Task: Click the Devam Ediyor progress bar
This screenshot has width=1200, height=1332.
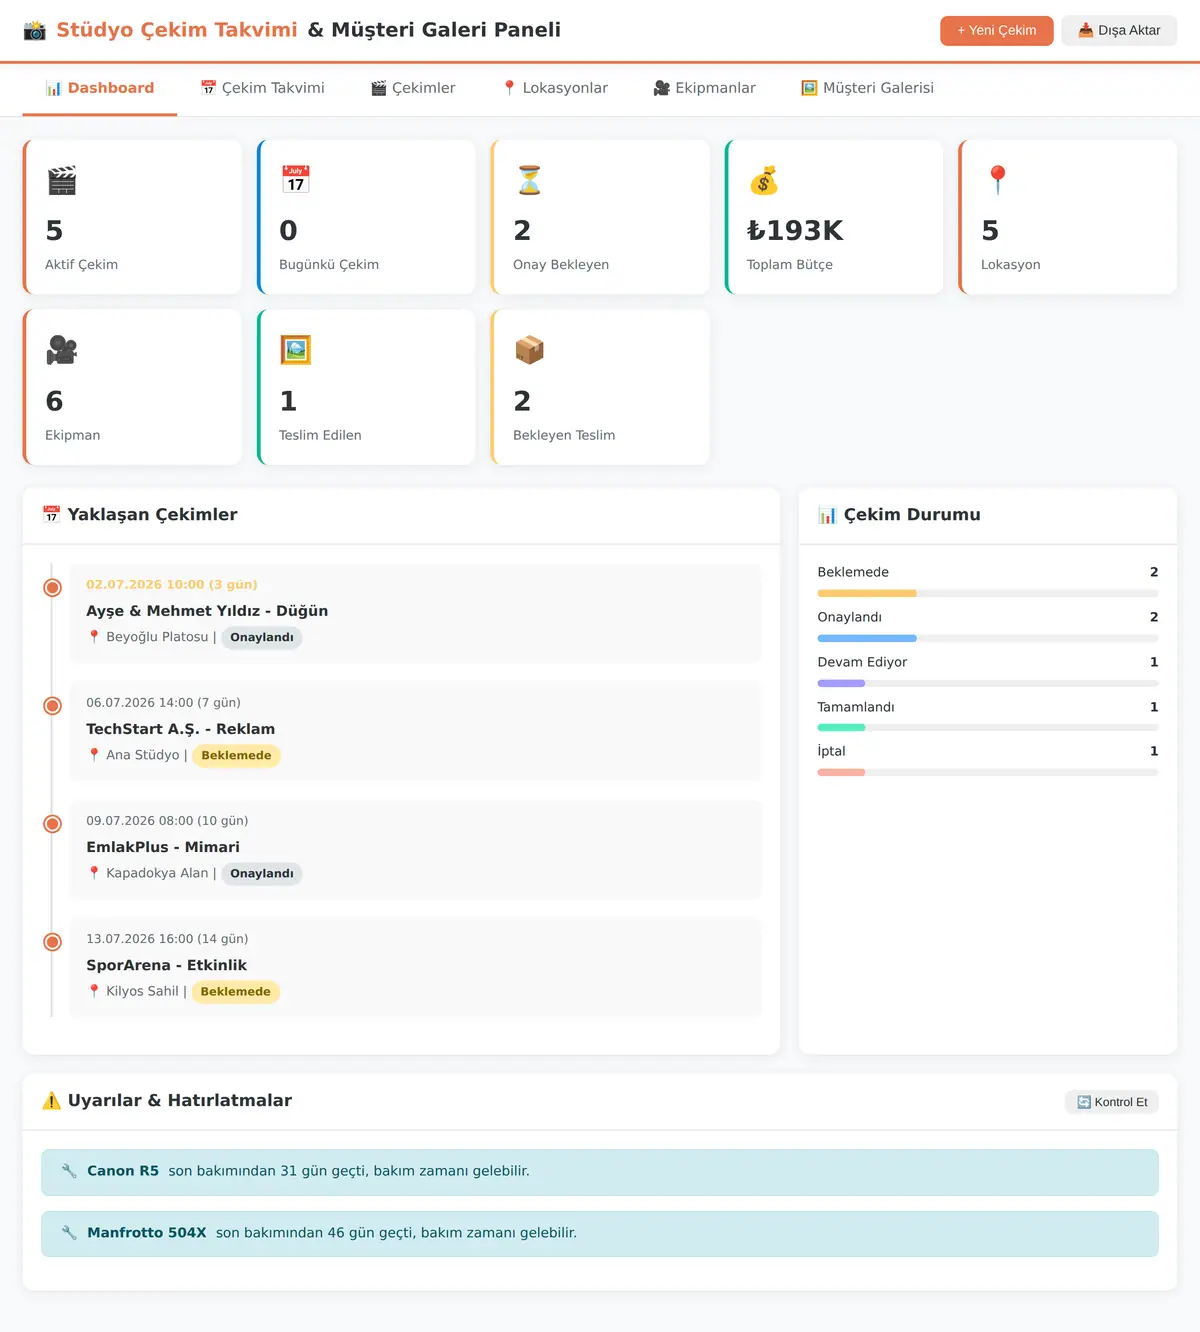Action: (988, 684)
